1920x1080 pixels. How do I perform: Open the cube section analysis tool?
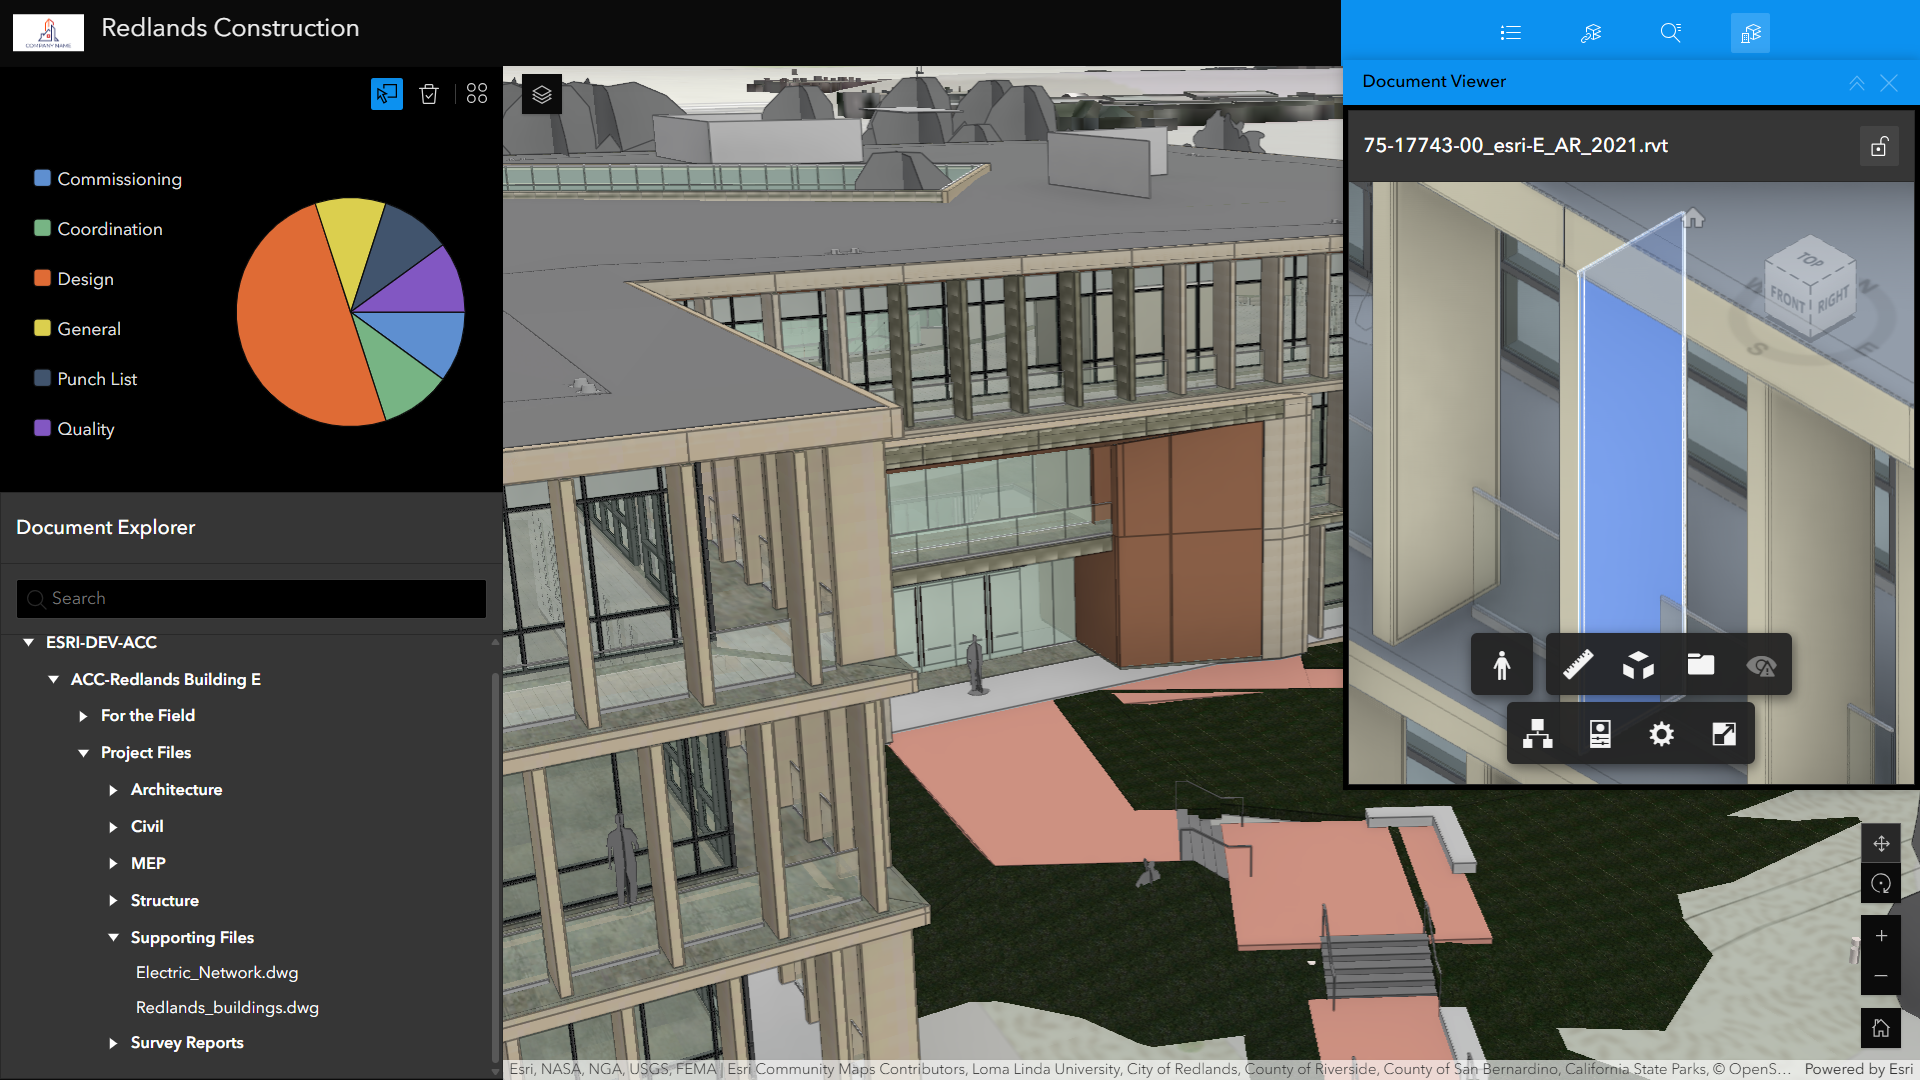[1638, 665]
